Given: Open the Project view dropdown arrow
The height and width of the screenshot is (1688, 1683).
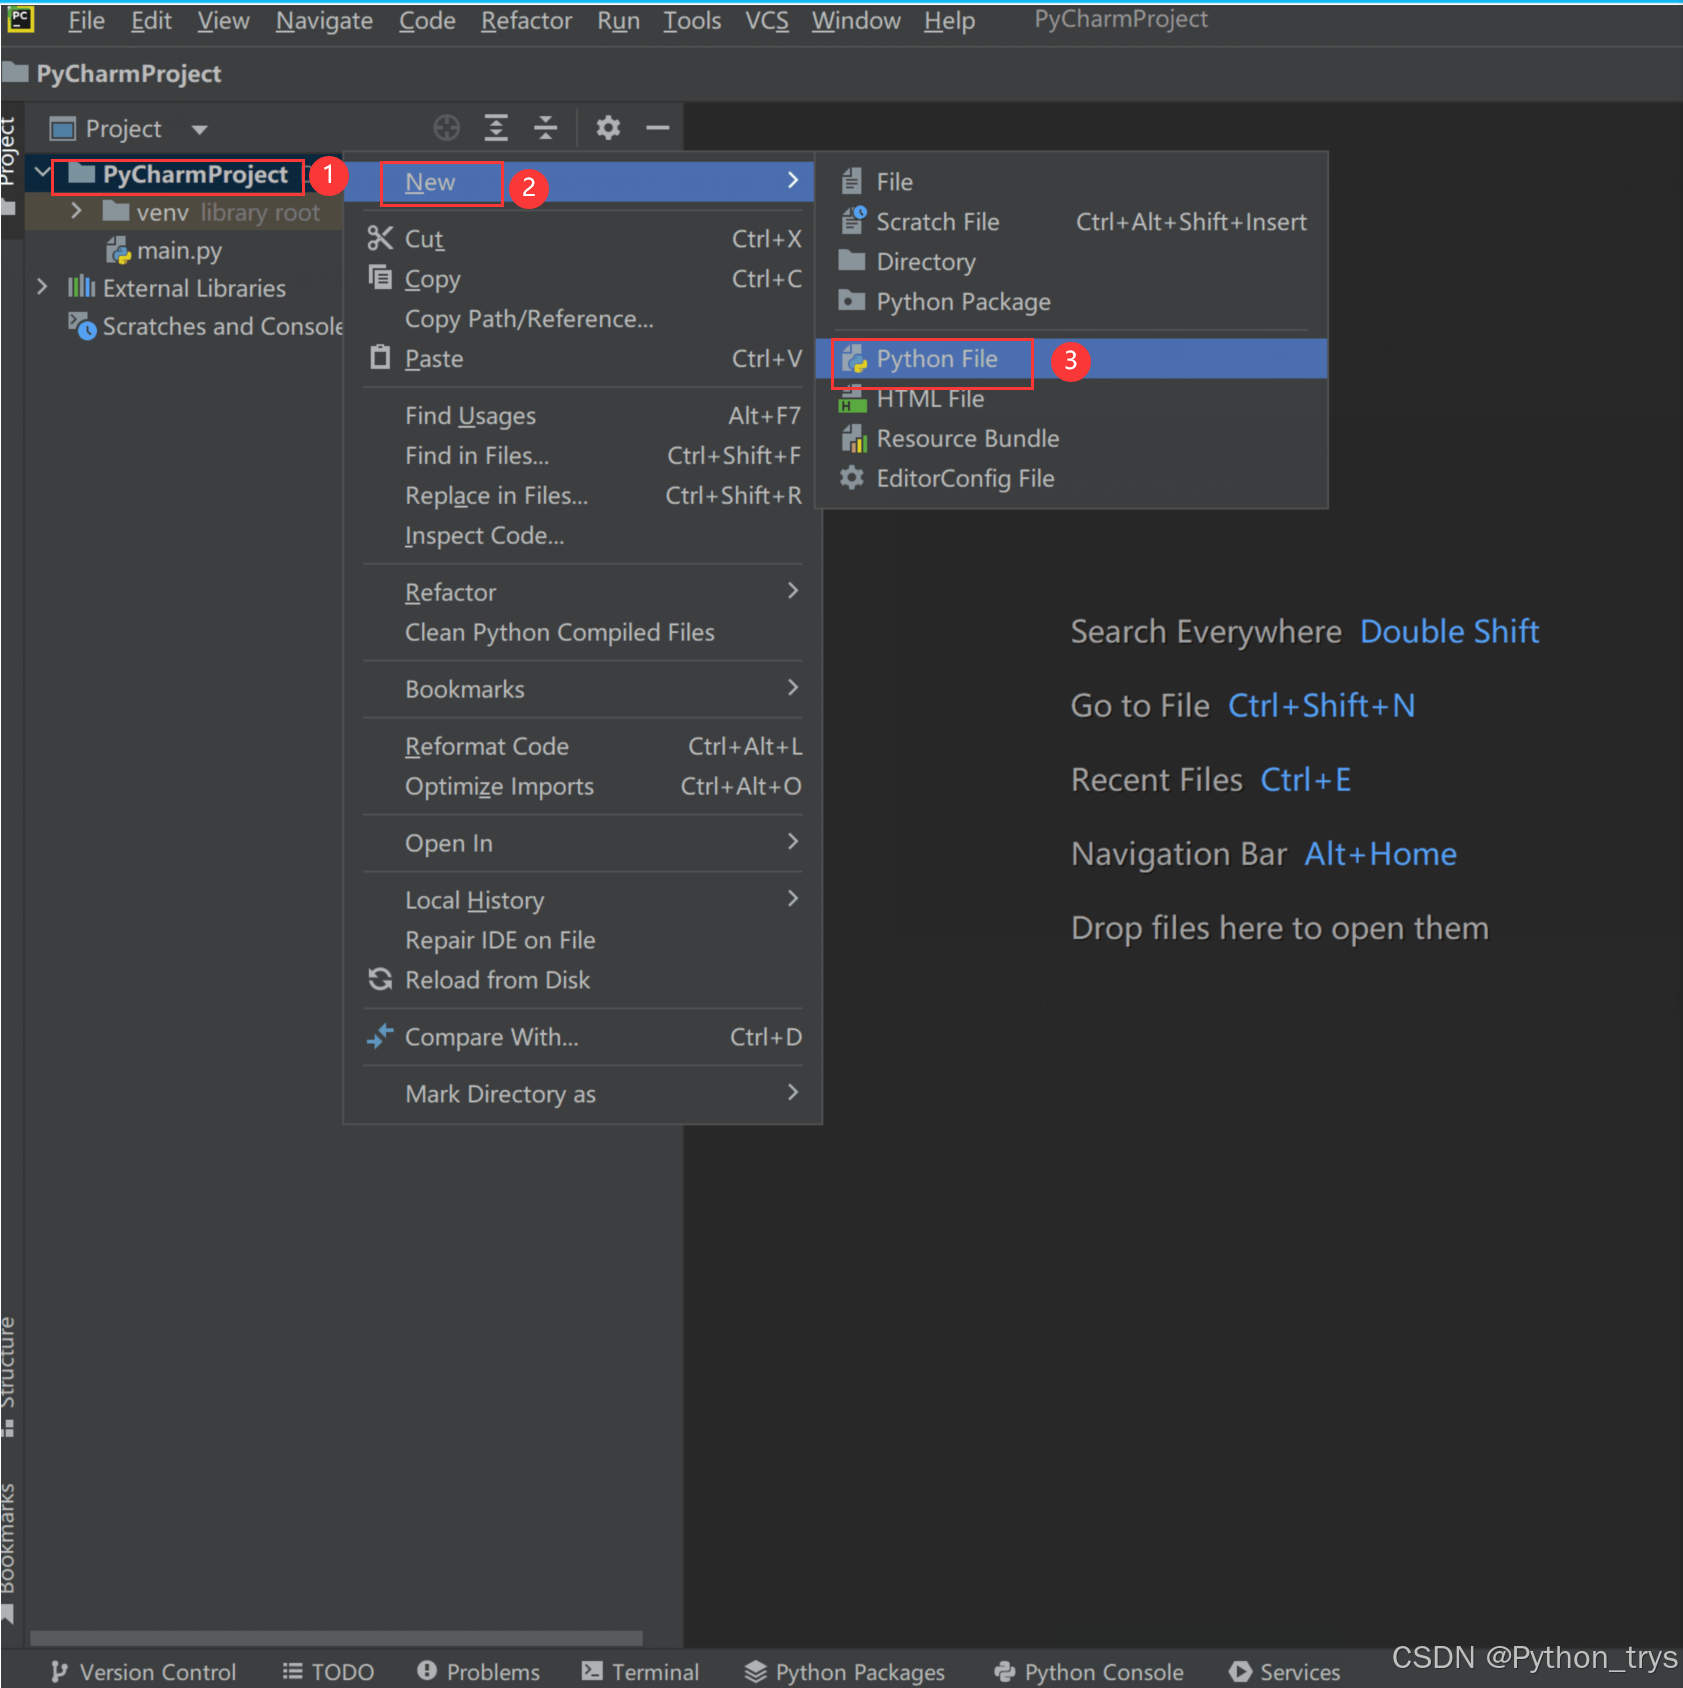Looking at the screenshot, I should point(199,129).
